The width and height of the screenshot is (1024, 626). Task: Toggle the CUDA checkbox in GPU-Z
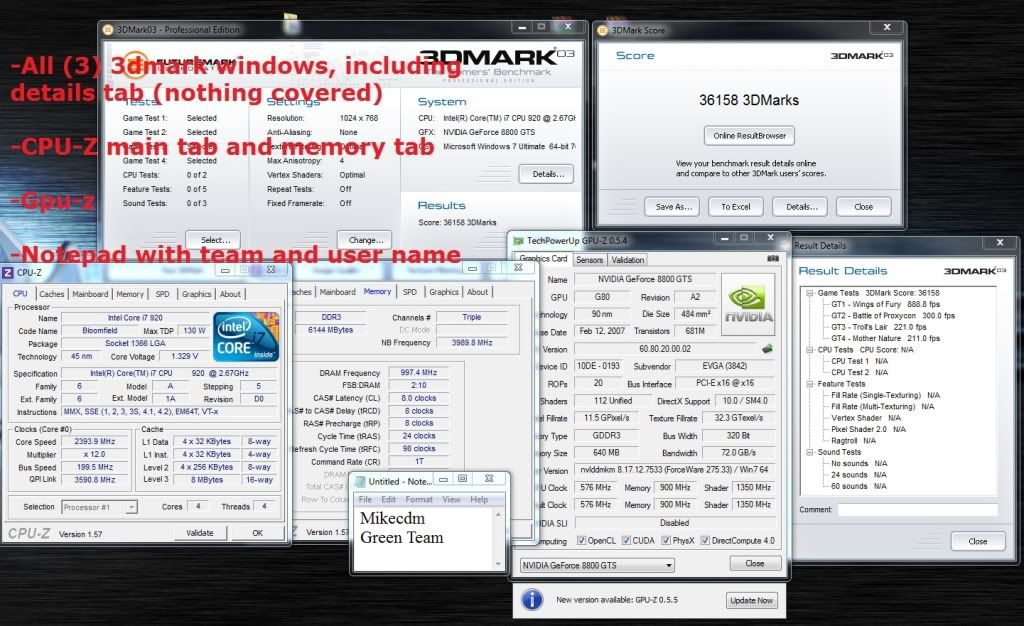pos(626,540)
